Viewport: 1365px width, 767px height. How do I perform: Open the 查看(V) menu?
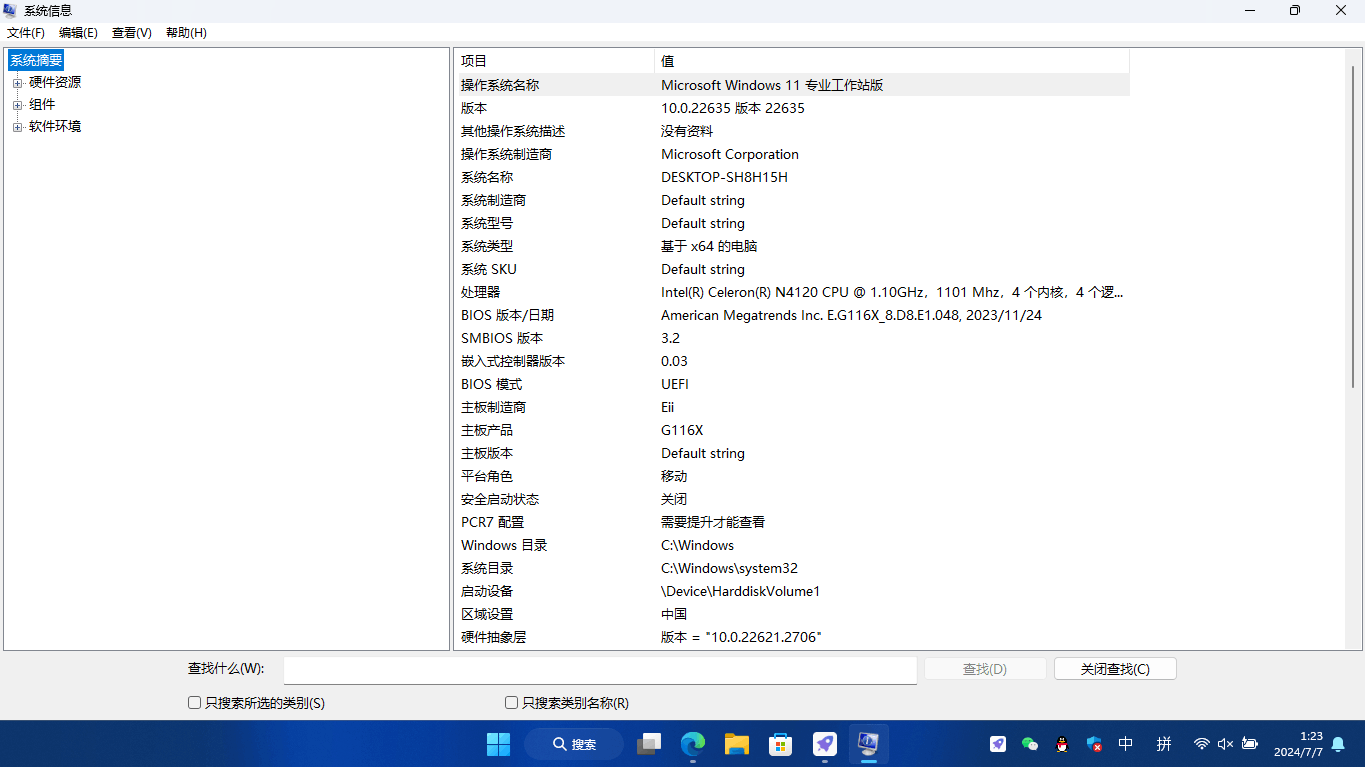point(131,32)
